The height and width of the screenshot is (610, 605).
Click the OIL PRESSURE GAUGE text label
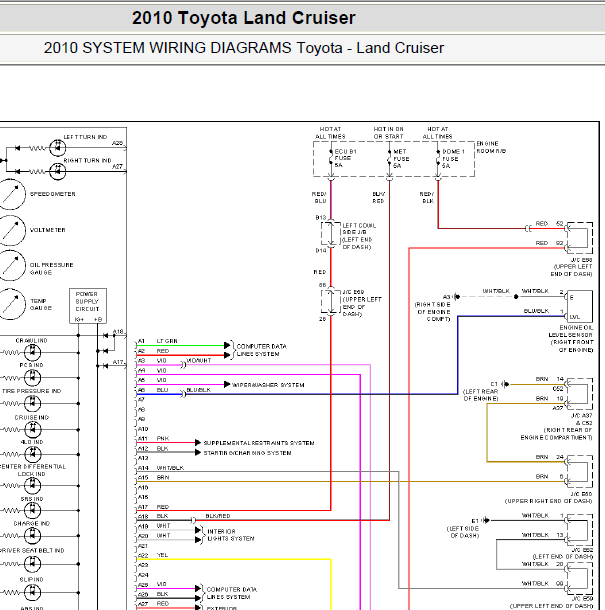(51, 269)
